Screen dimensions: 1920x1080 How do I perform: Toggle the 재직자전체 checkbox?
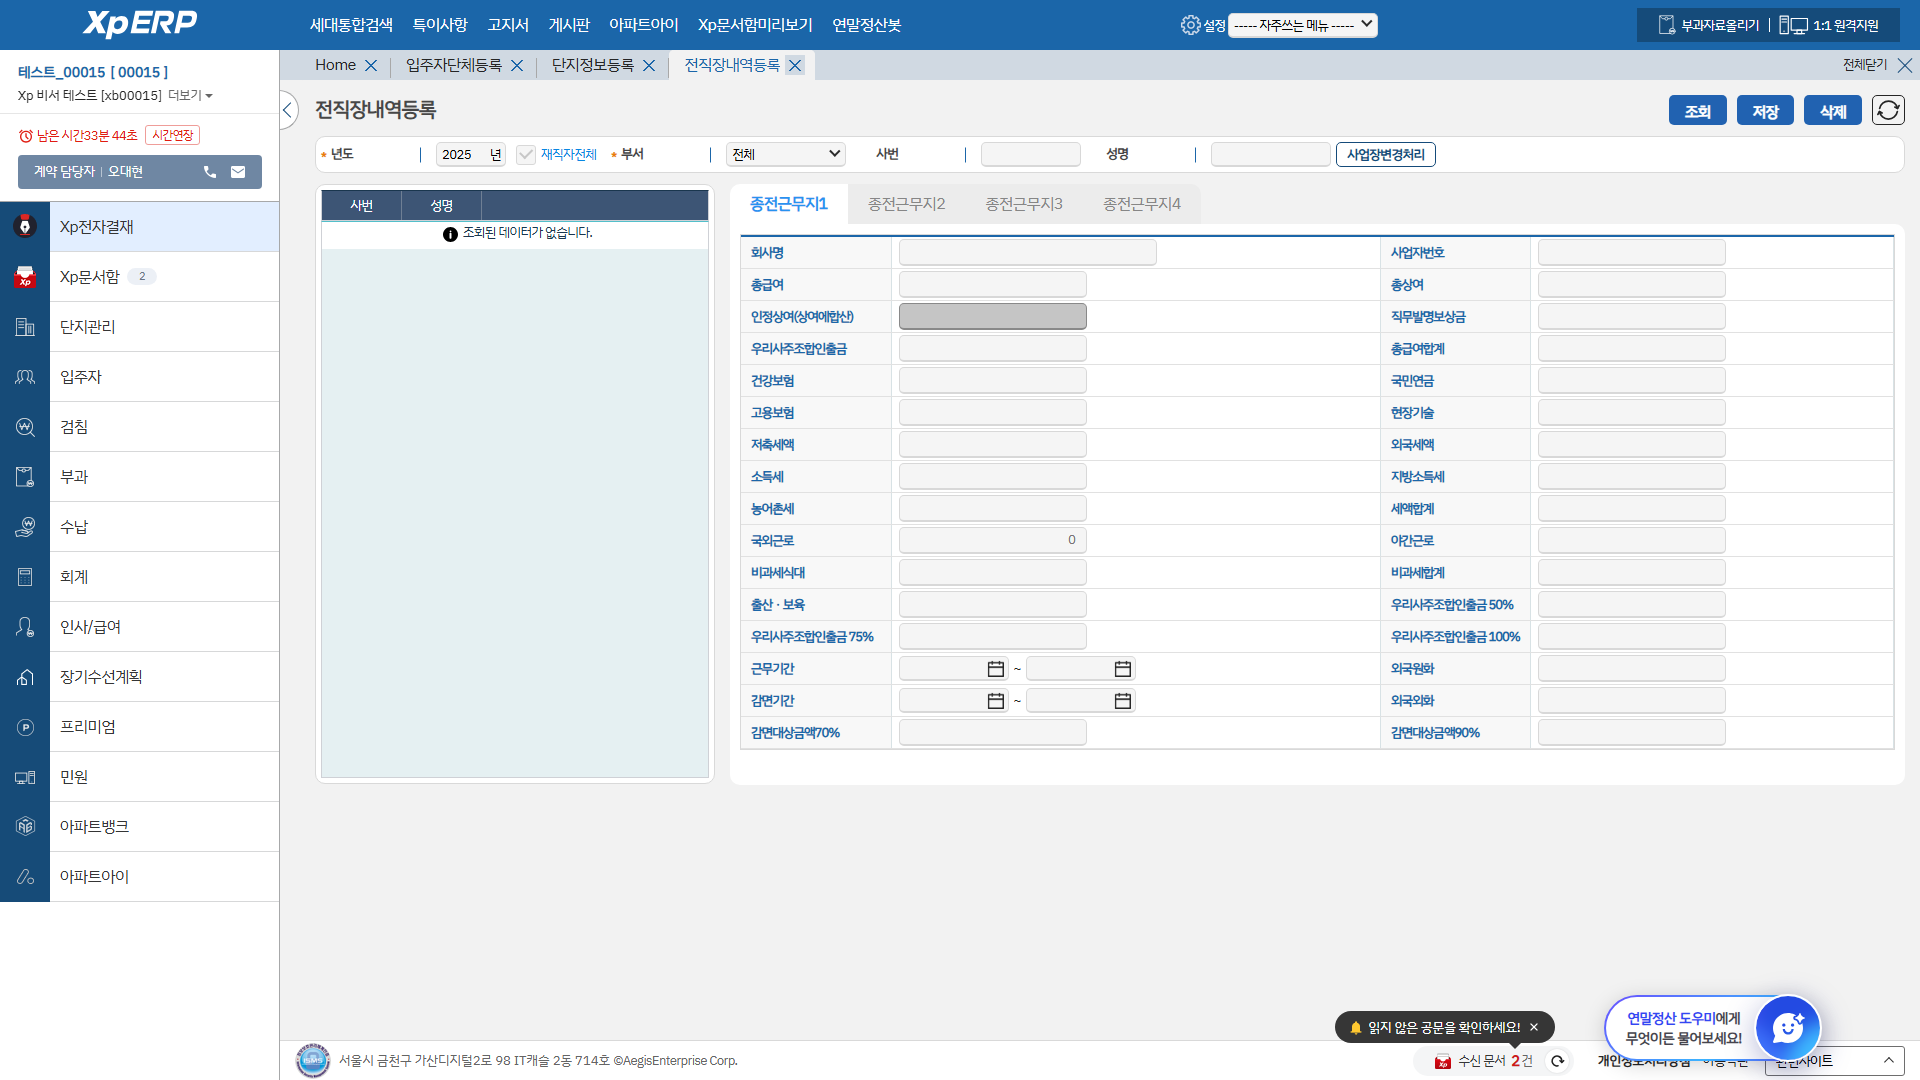526,154
